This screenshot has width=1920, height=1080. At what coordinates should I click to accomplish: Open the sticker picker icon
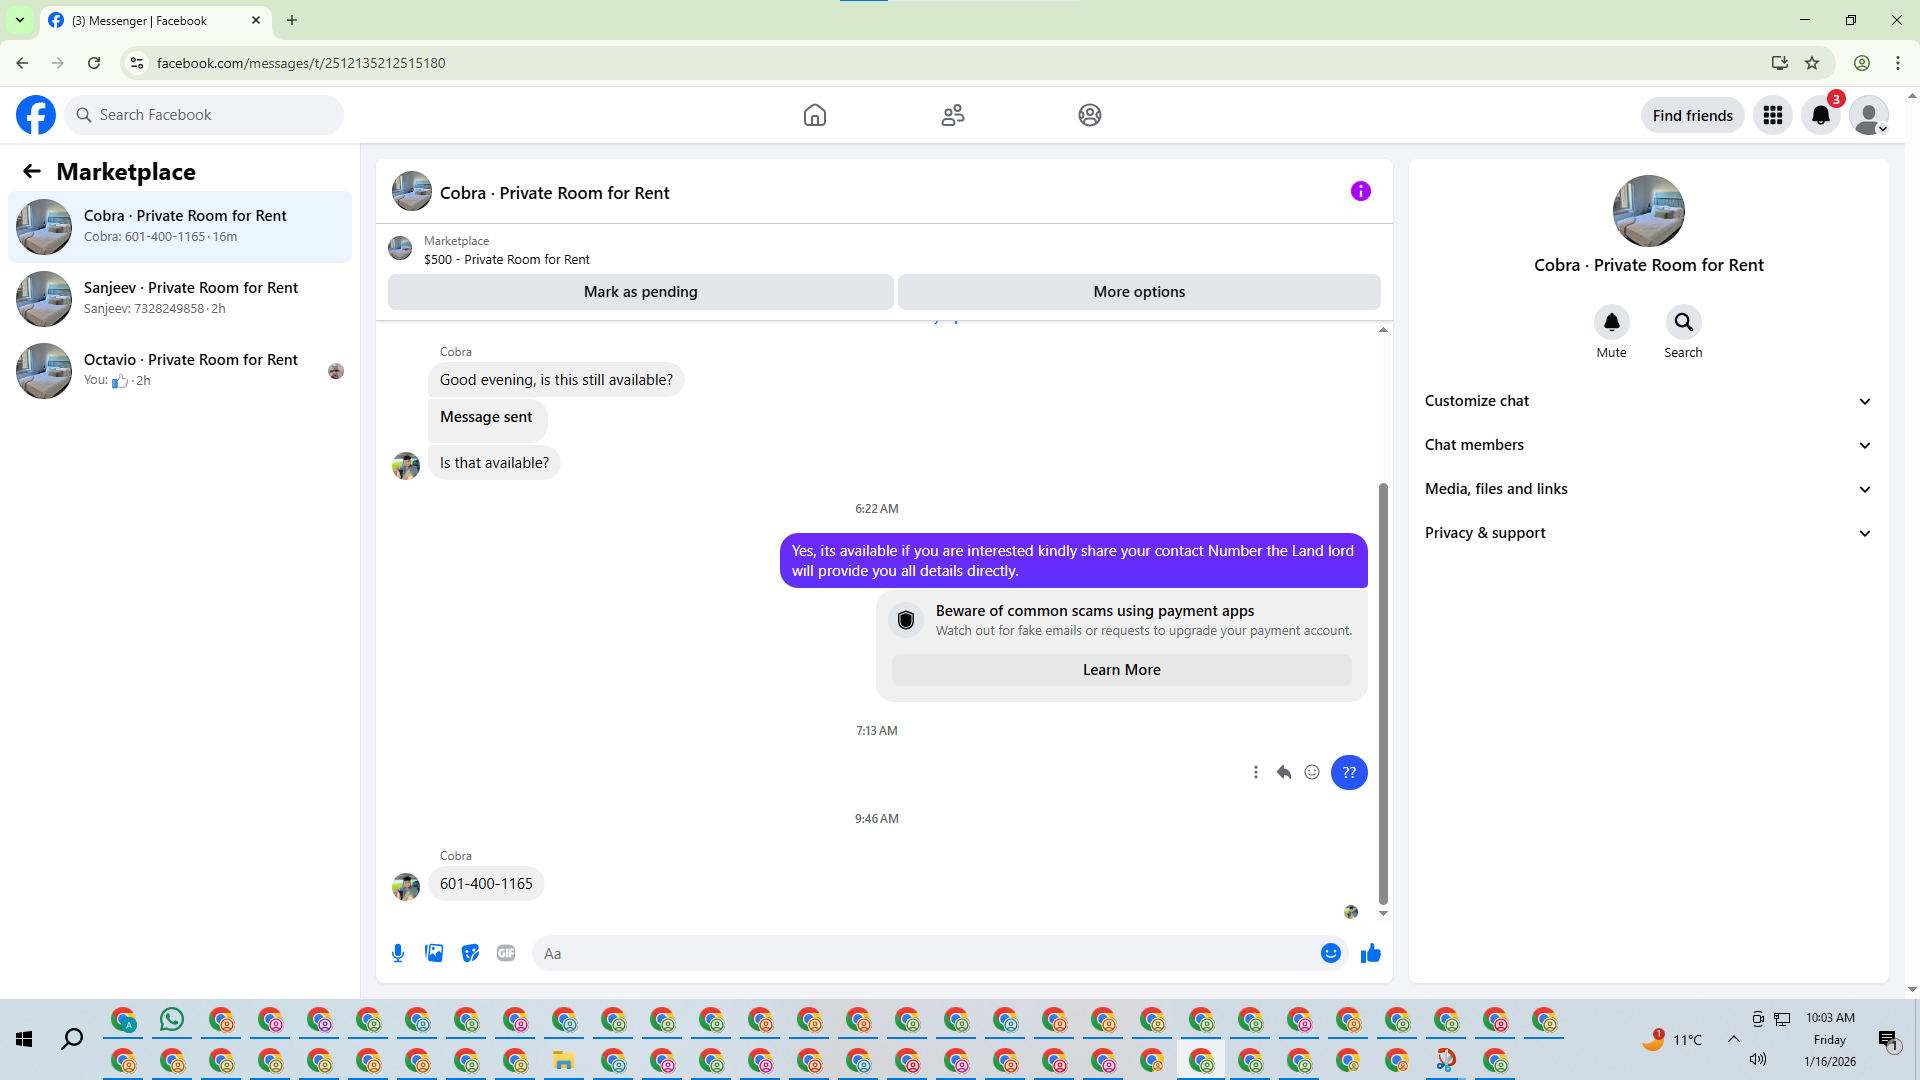pos(470,953)
